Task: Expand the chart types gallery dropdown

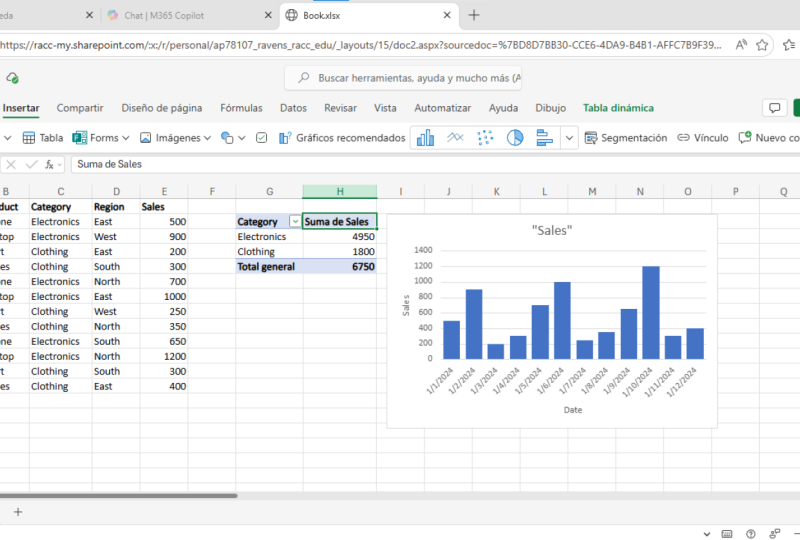Action: [569, 138]
